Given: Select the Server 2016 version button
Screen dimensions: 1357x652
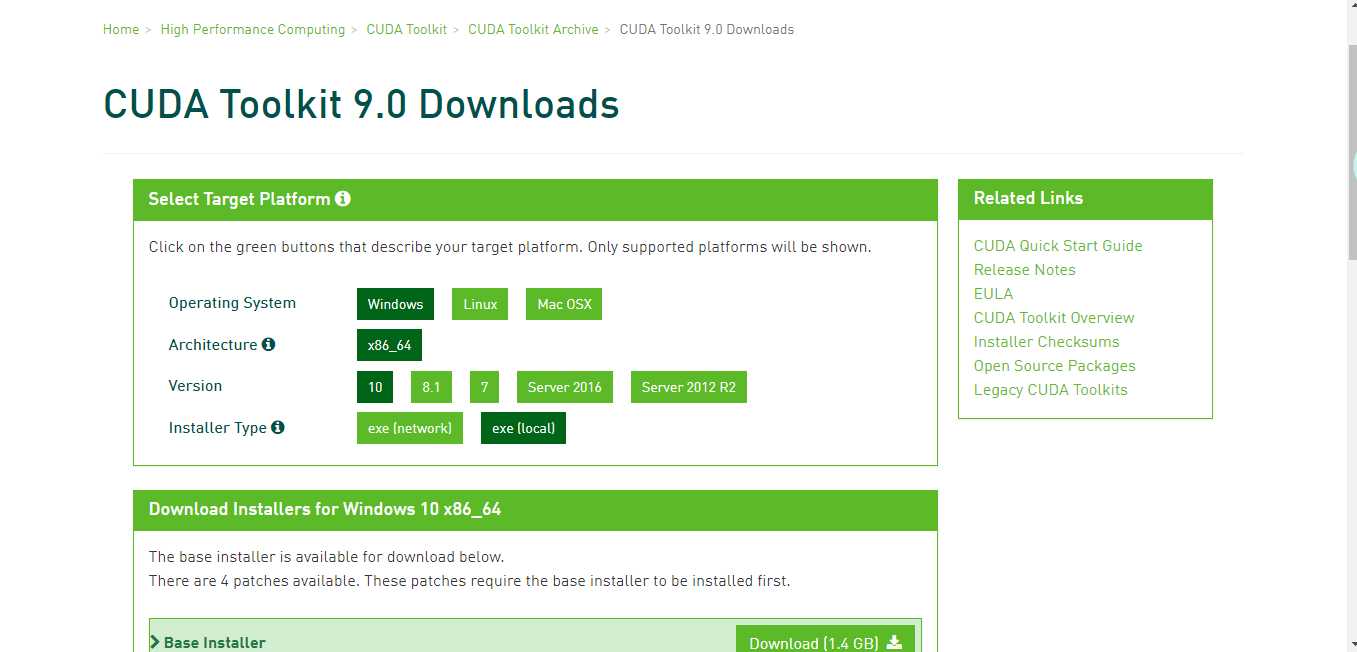Looking at the screenshot, I should pos(565,387).
